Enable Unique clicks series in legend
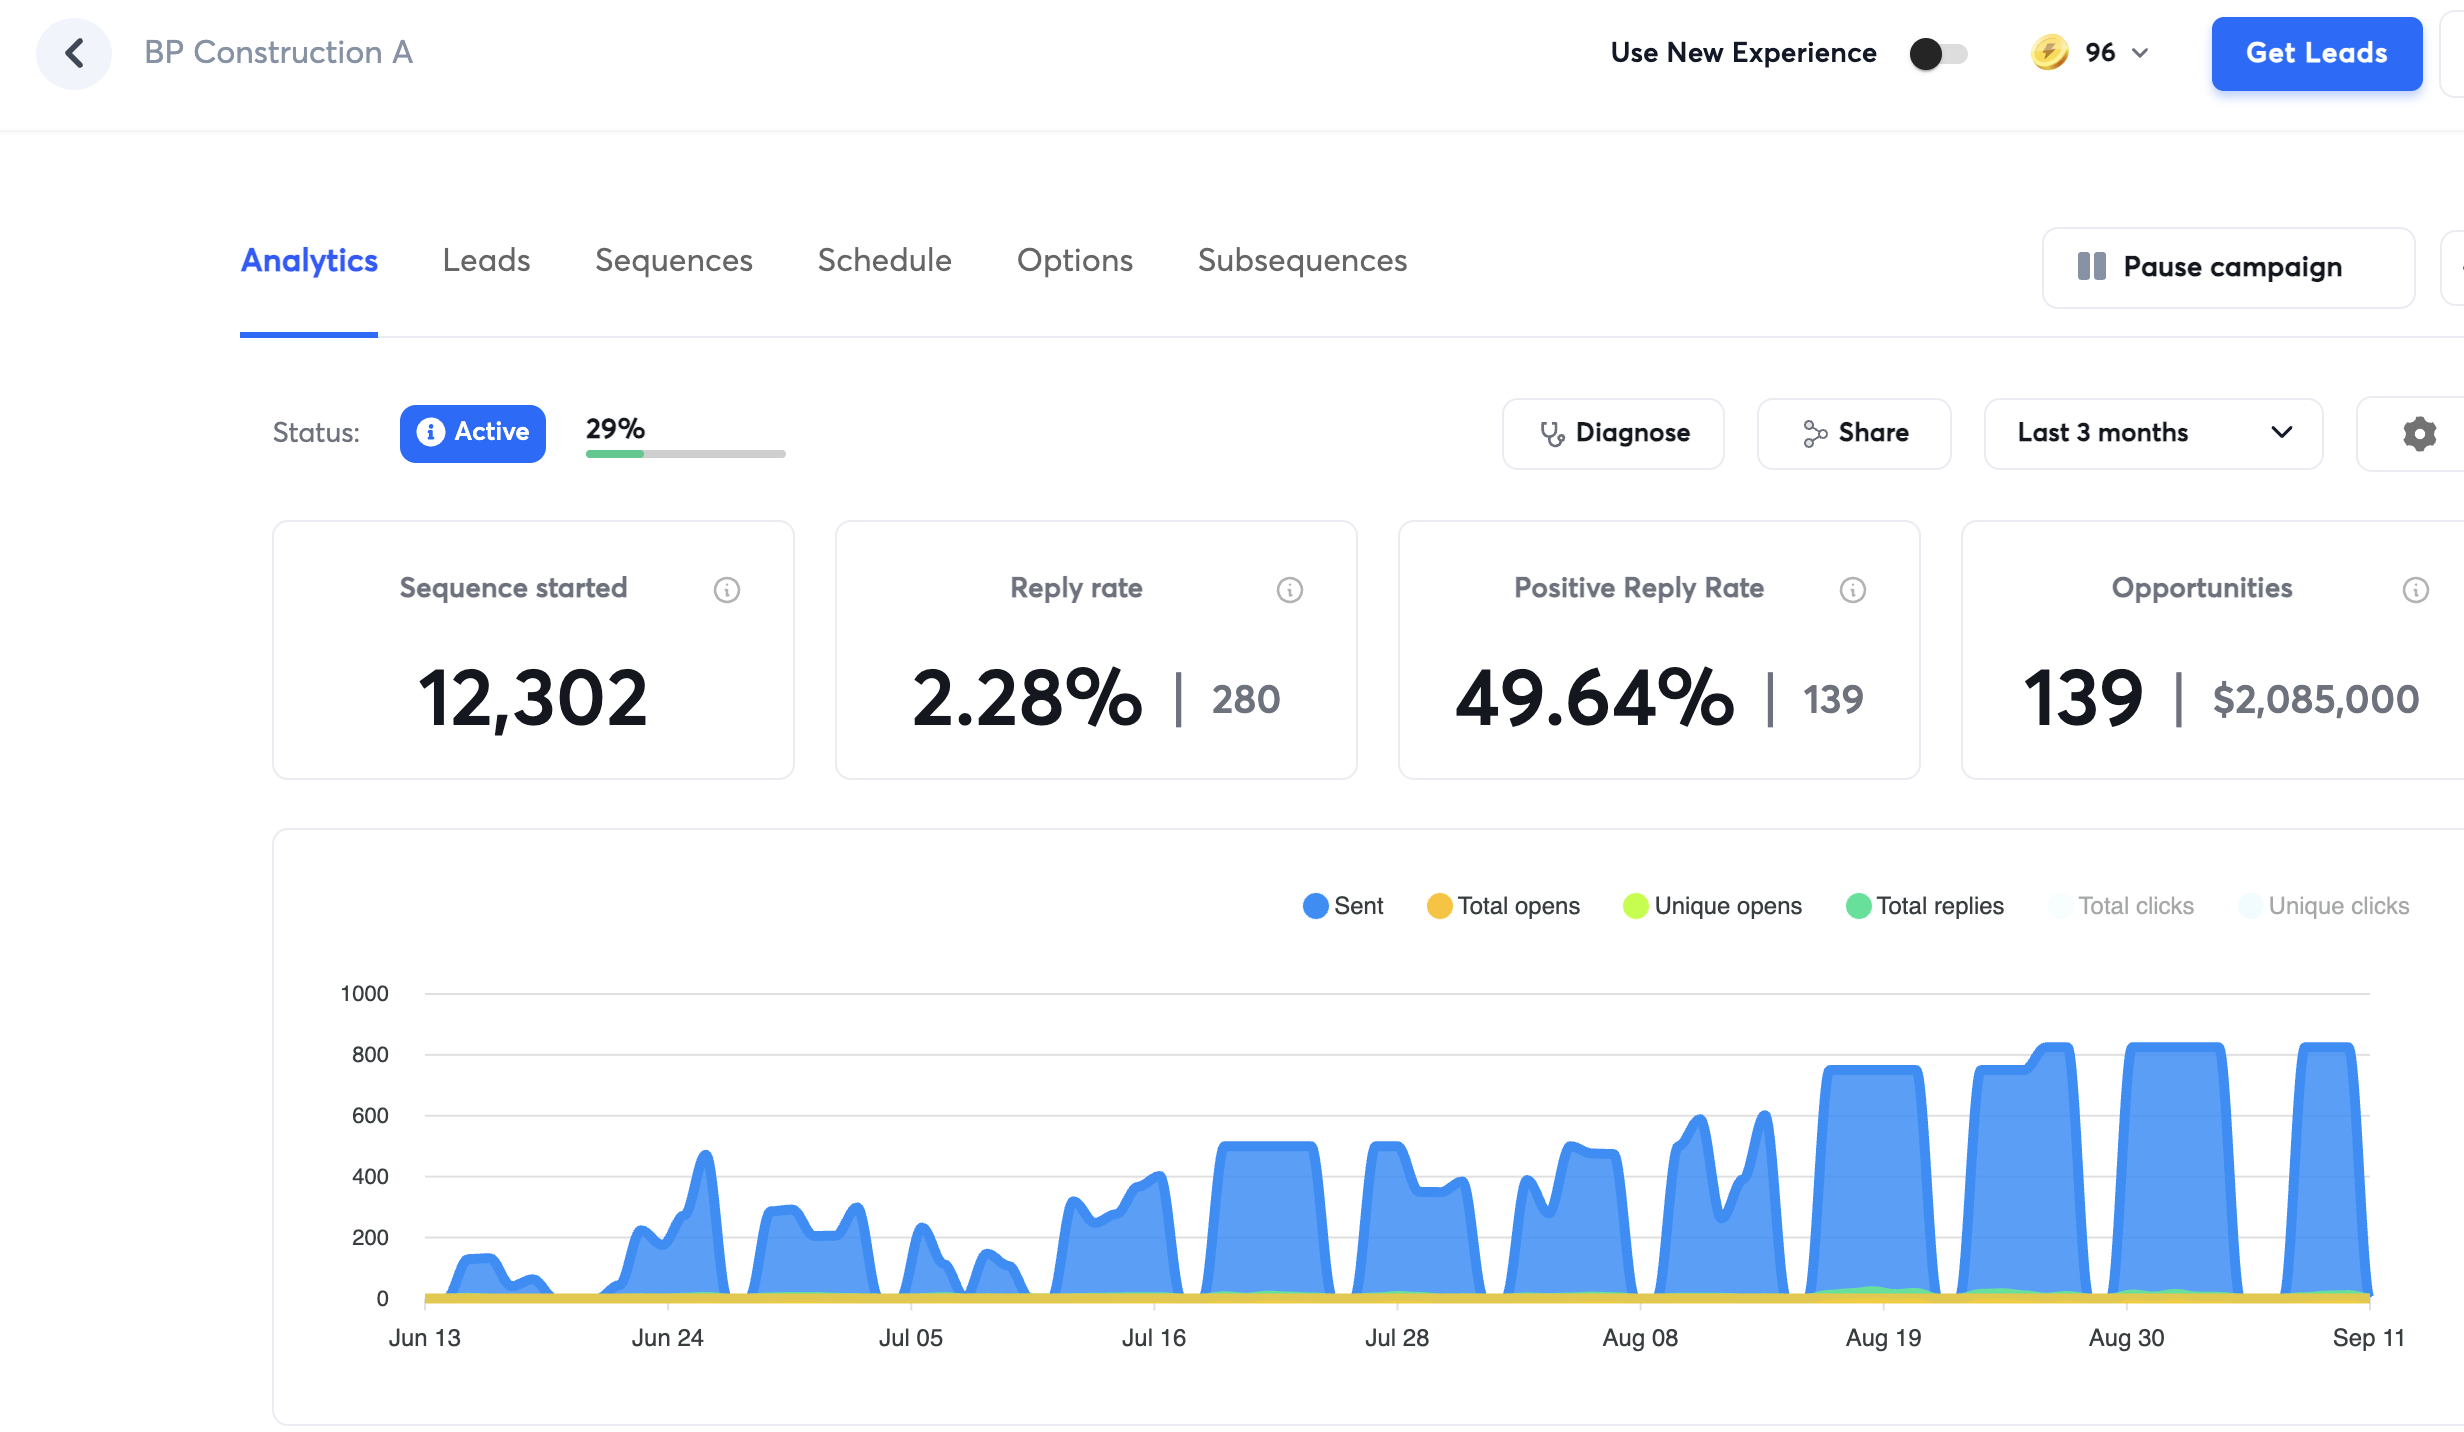 tap(2324, 906)
